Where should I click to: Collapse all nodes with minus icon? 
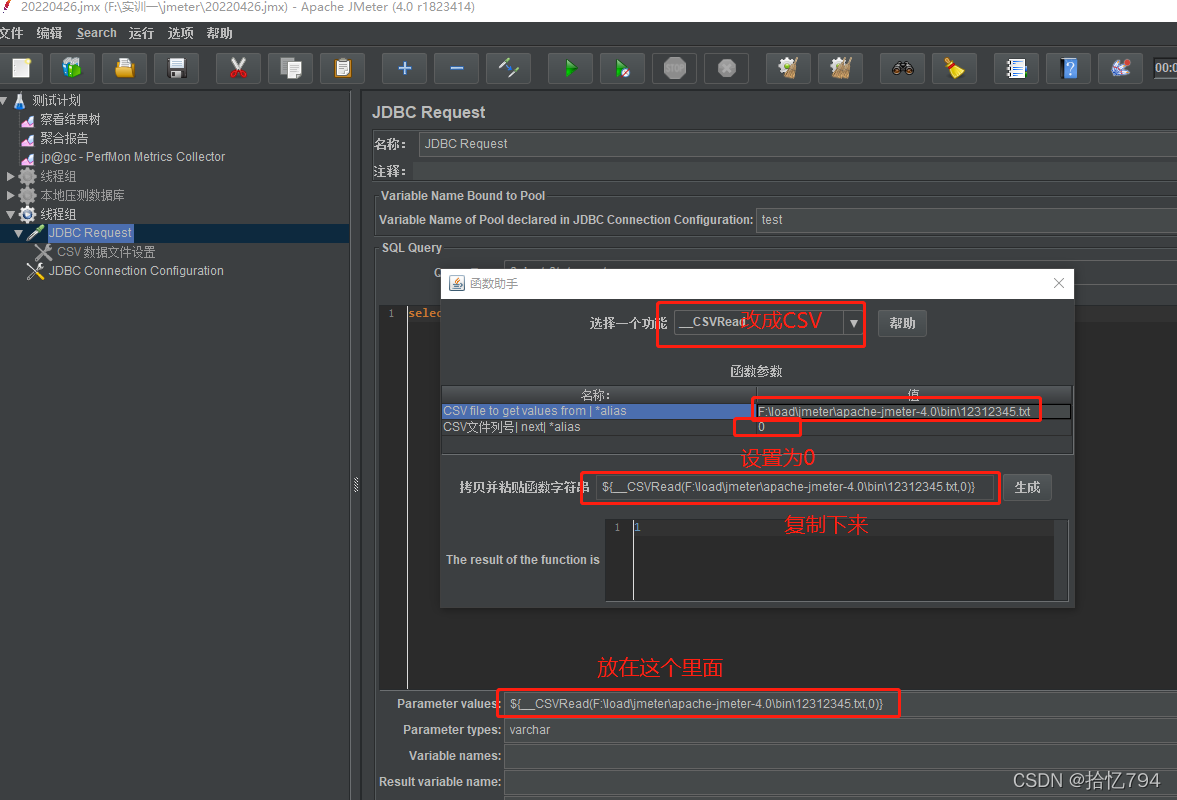coord(456,68)
